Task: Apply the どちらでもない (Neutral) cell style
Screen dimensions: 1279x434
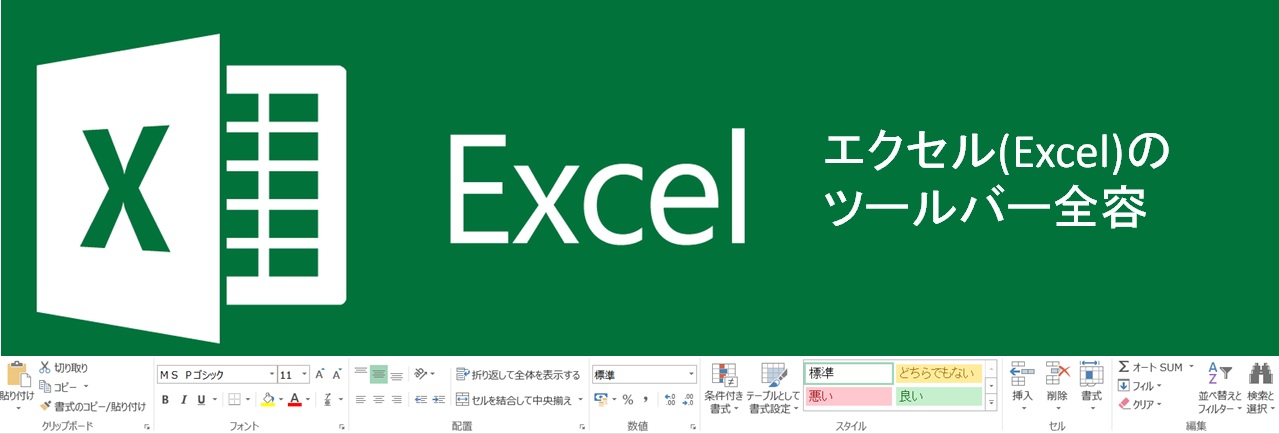Action: coord(939,373)
